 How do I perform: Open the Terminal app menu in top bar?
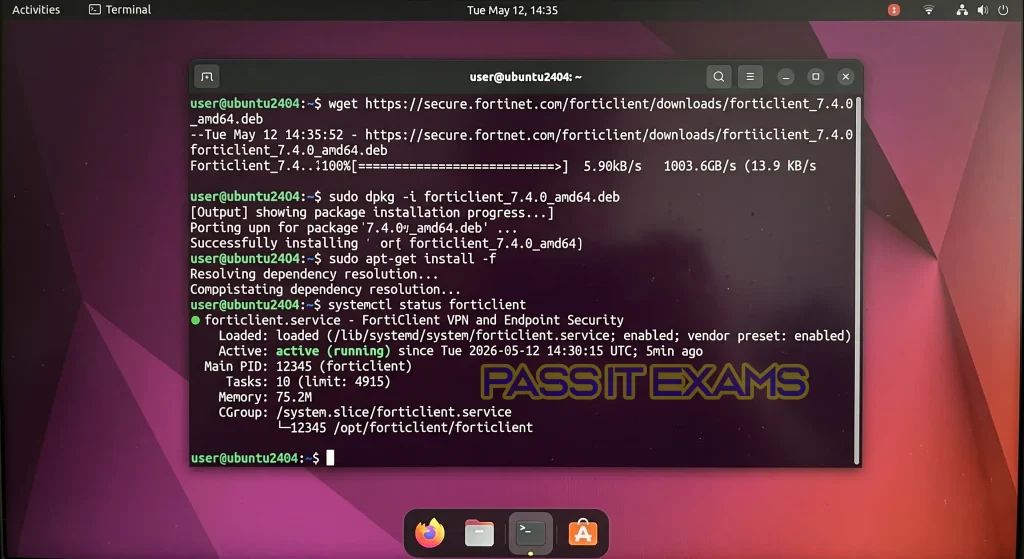(x=120, y=10)
